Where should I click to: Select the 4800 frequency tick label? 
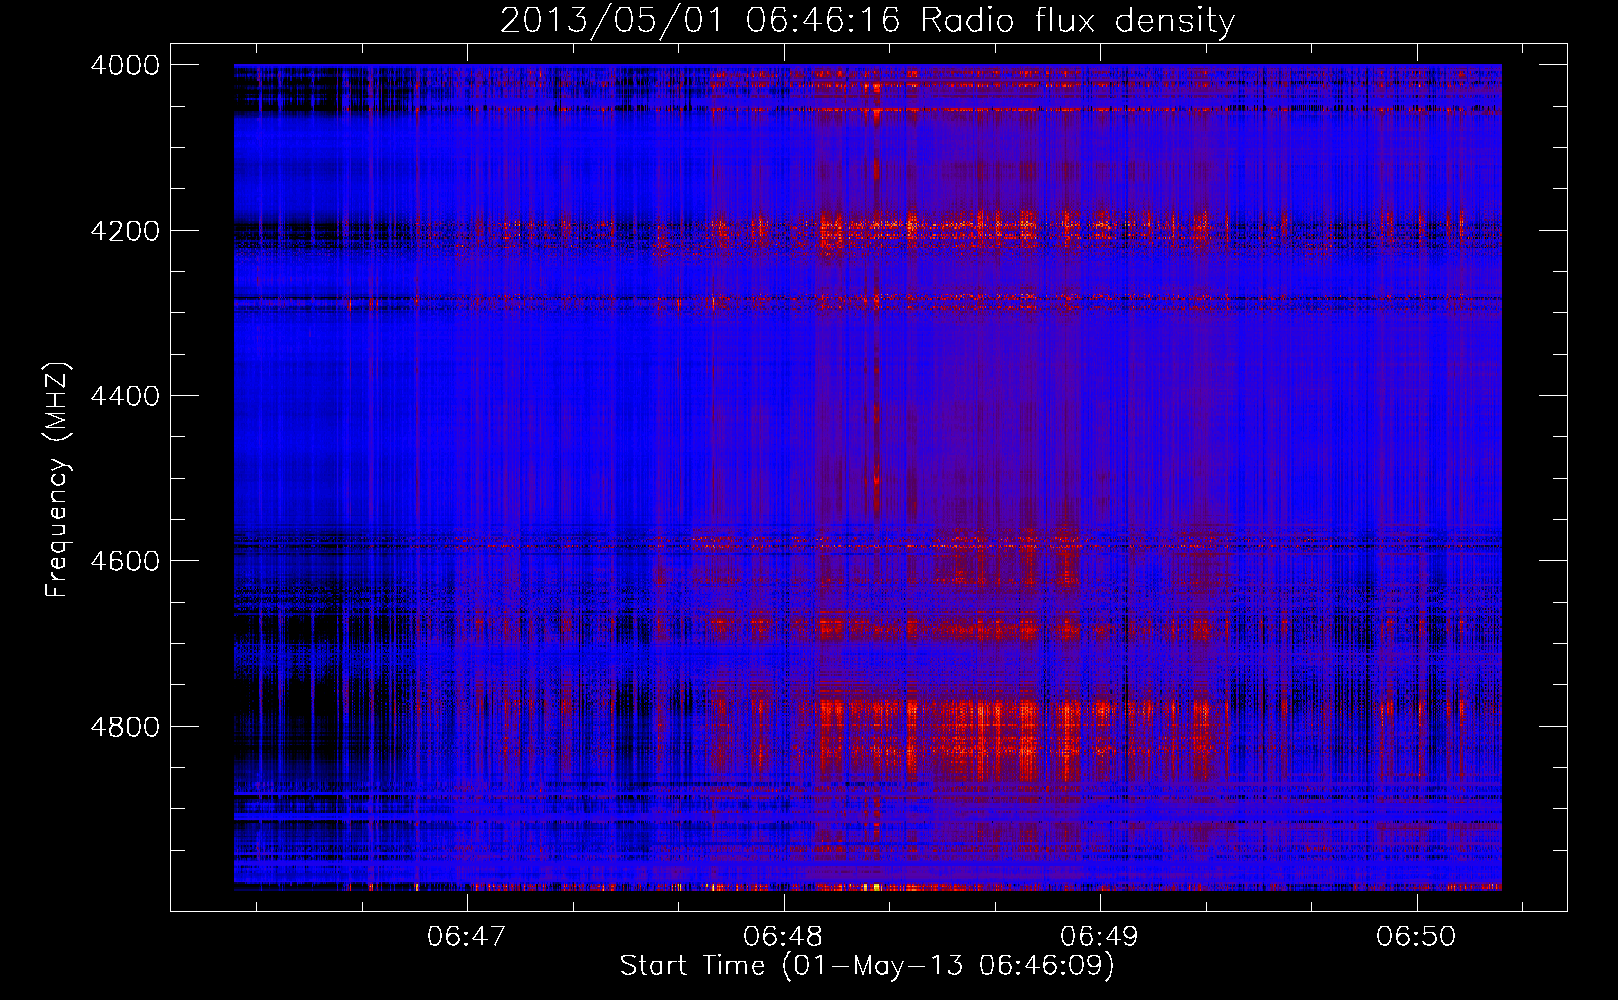click(125, 727)
